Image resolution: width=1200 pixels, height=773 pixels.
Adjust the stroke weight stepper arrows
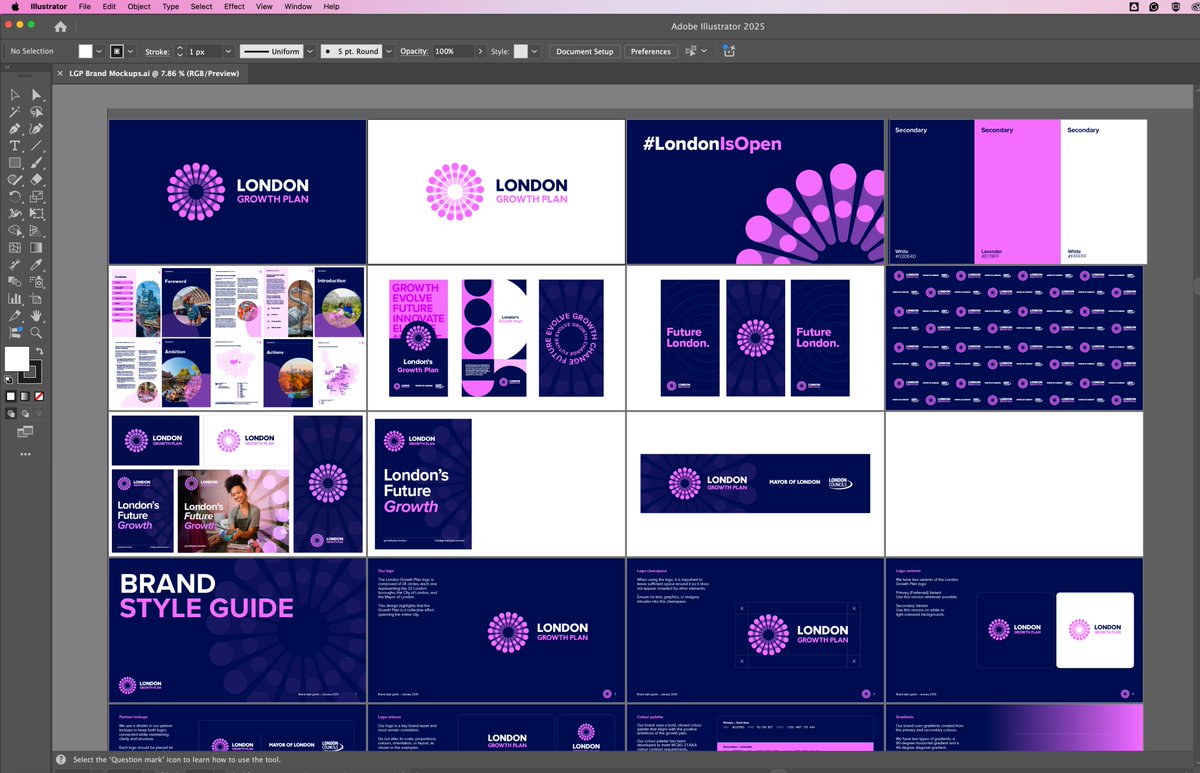180,51
